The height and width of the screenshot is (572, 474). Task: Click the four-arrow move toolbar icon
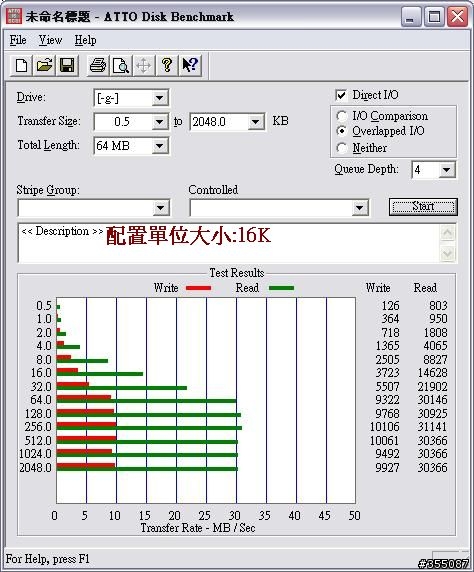click(x=143, y=65)
